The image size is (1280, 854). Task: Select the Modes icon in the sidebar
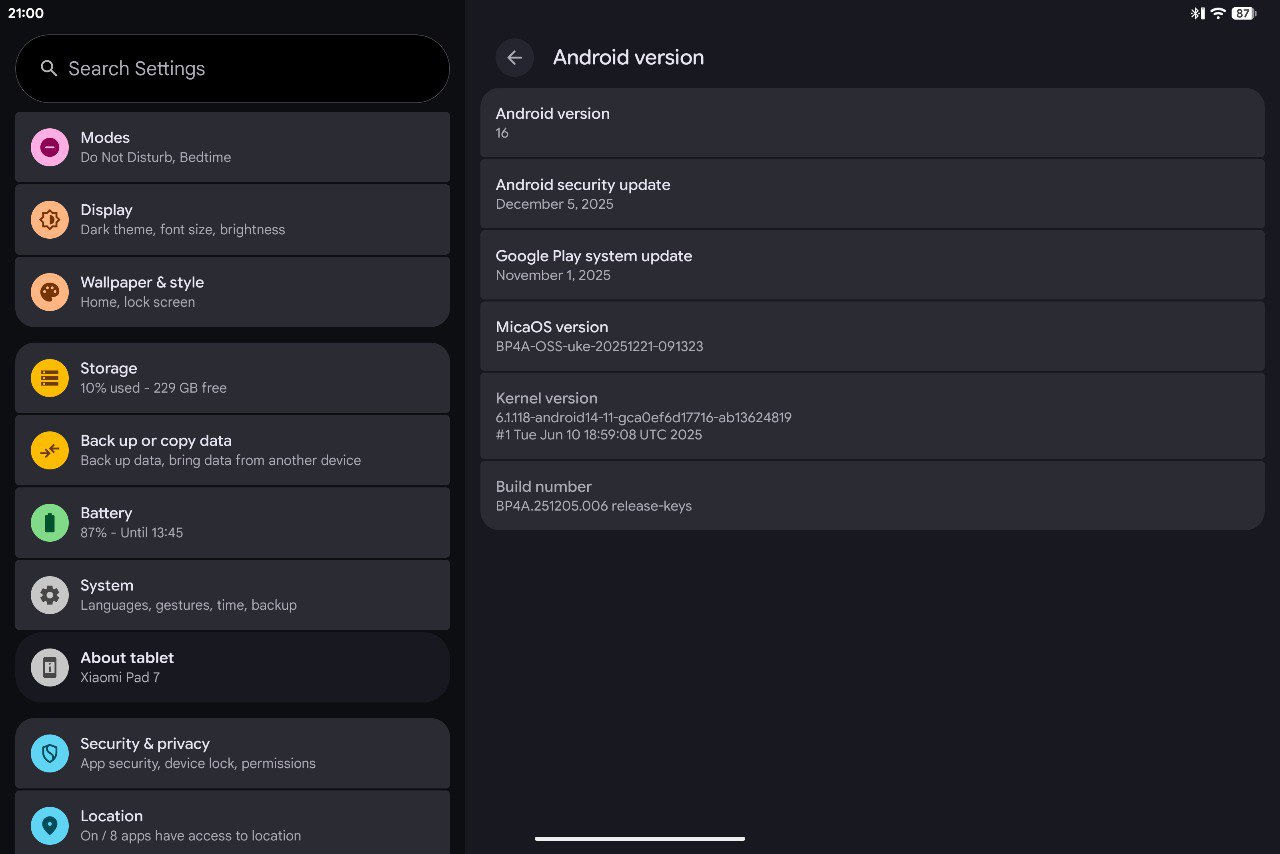pos(49,147)
